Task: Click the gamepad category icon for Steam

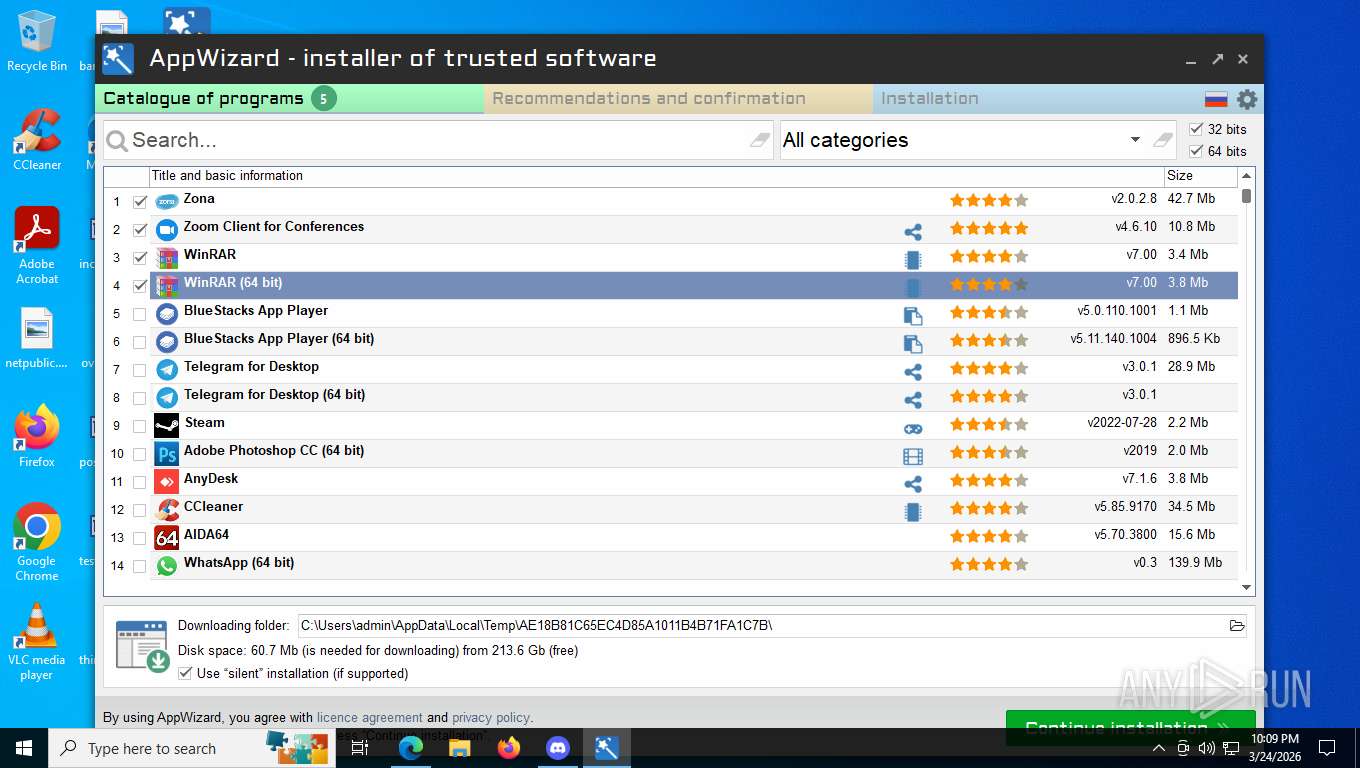Action: (913, 428)
